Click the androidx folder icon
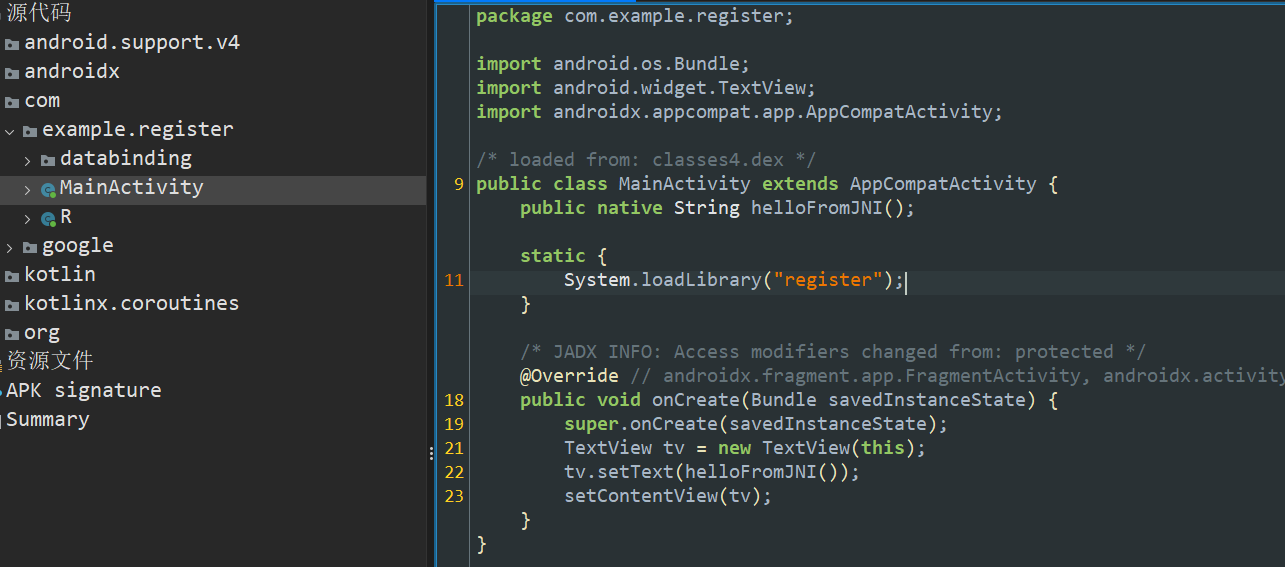 tap(12, 73)
